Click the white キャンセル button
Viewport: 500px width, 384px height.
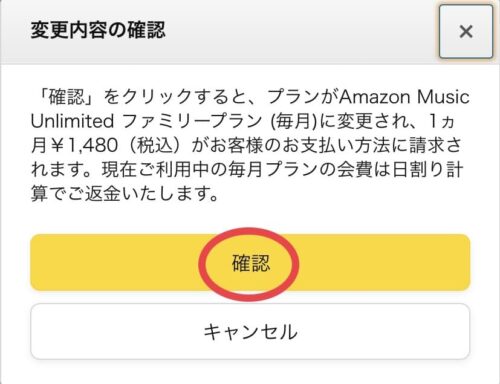[250, 331]
